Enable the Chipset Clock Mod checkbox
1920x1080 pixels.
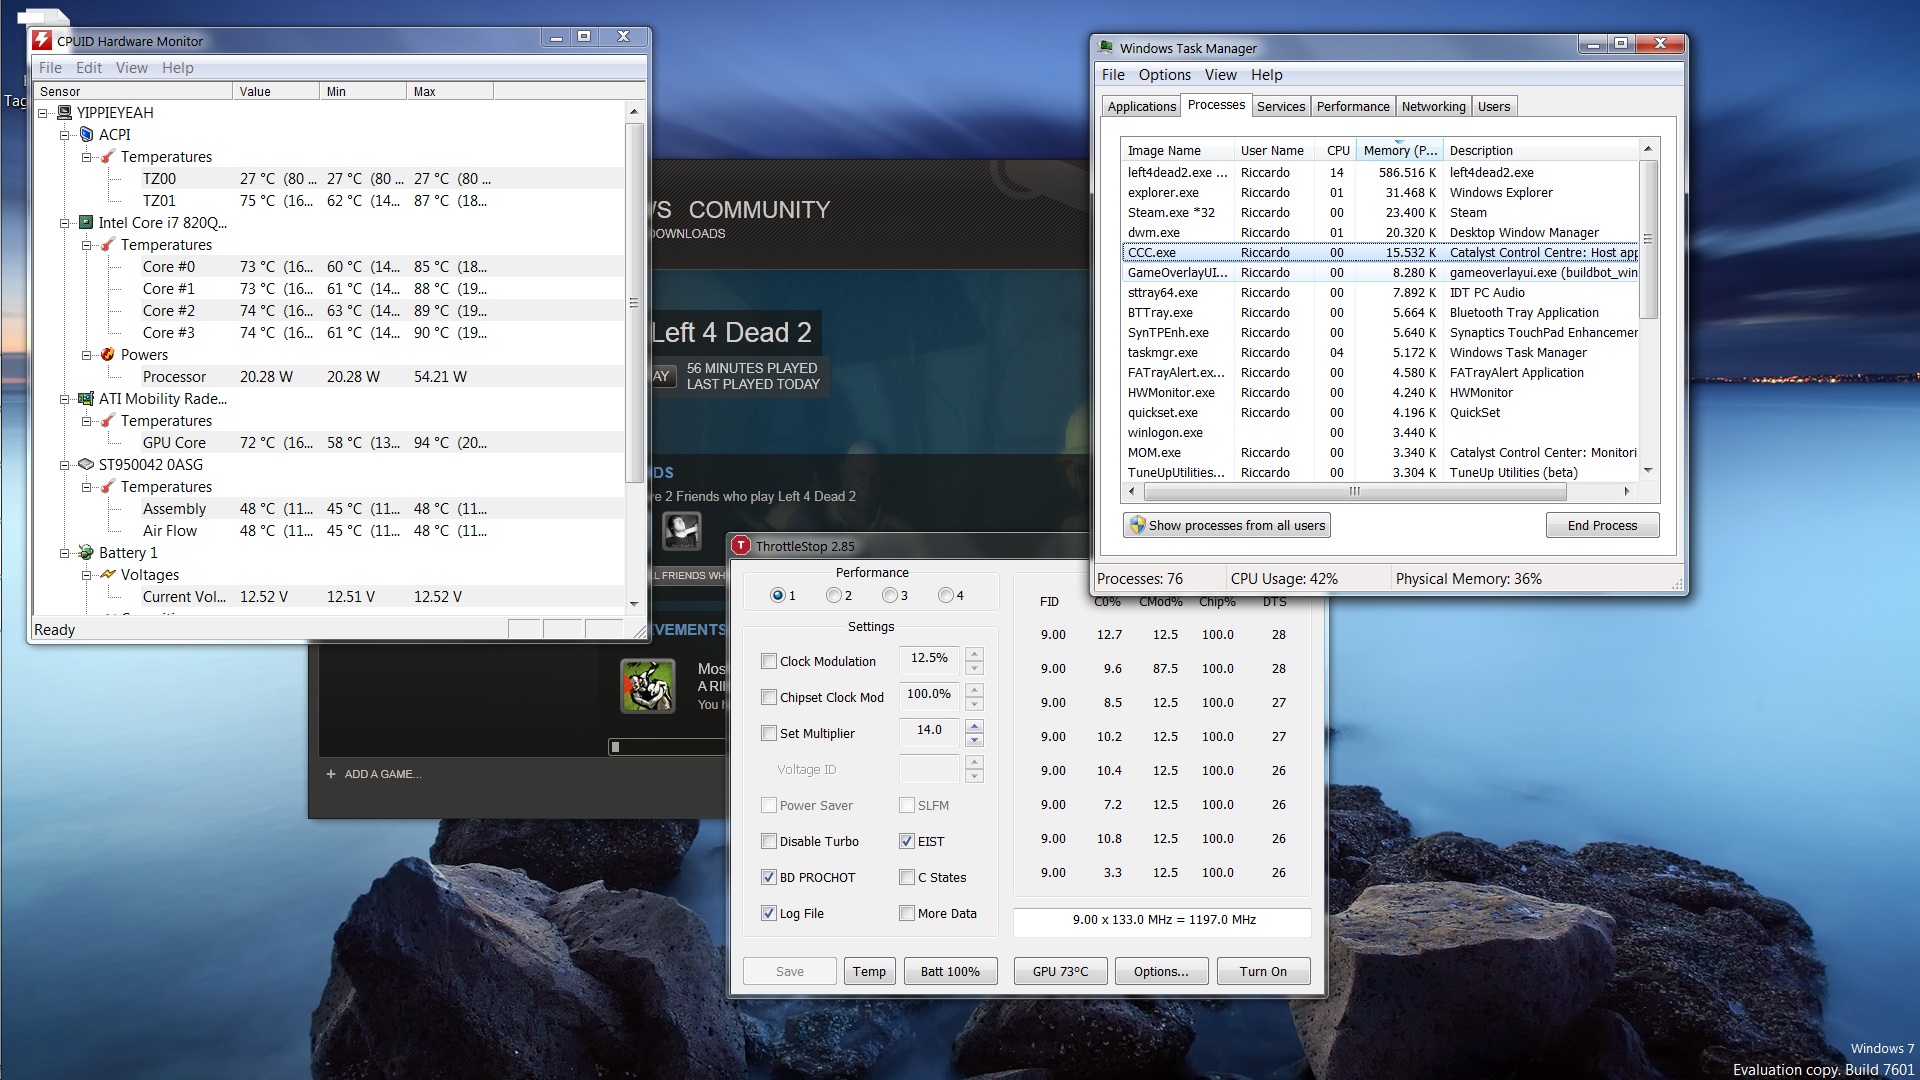[x=769, y=697]
